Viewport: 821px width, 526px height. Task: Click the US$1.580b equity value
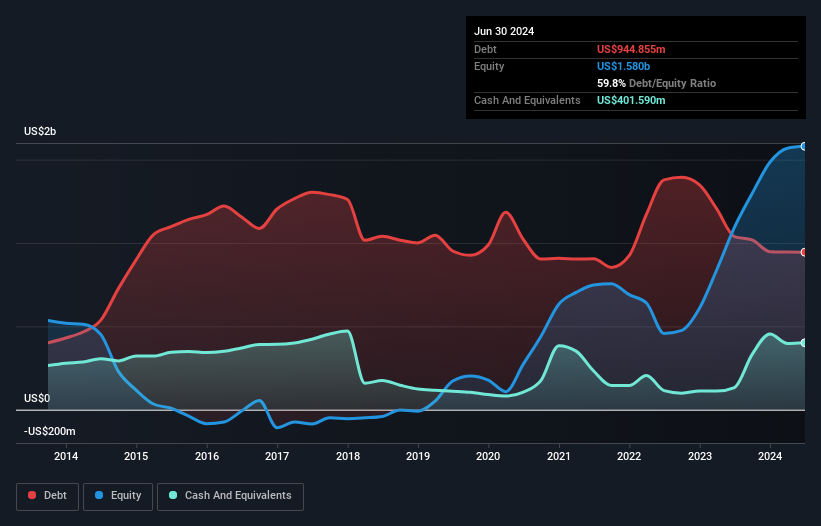[x=623, y=66]
